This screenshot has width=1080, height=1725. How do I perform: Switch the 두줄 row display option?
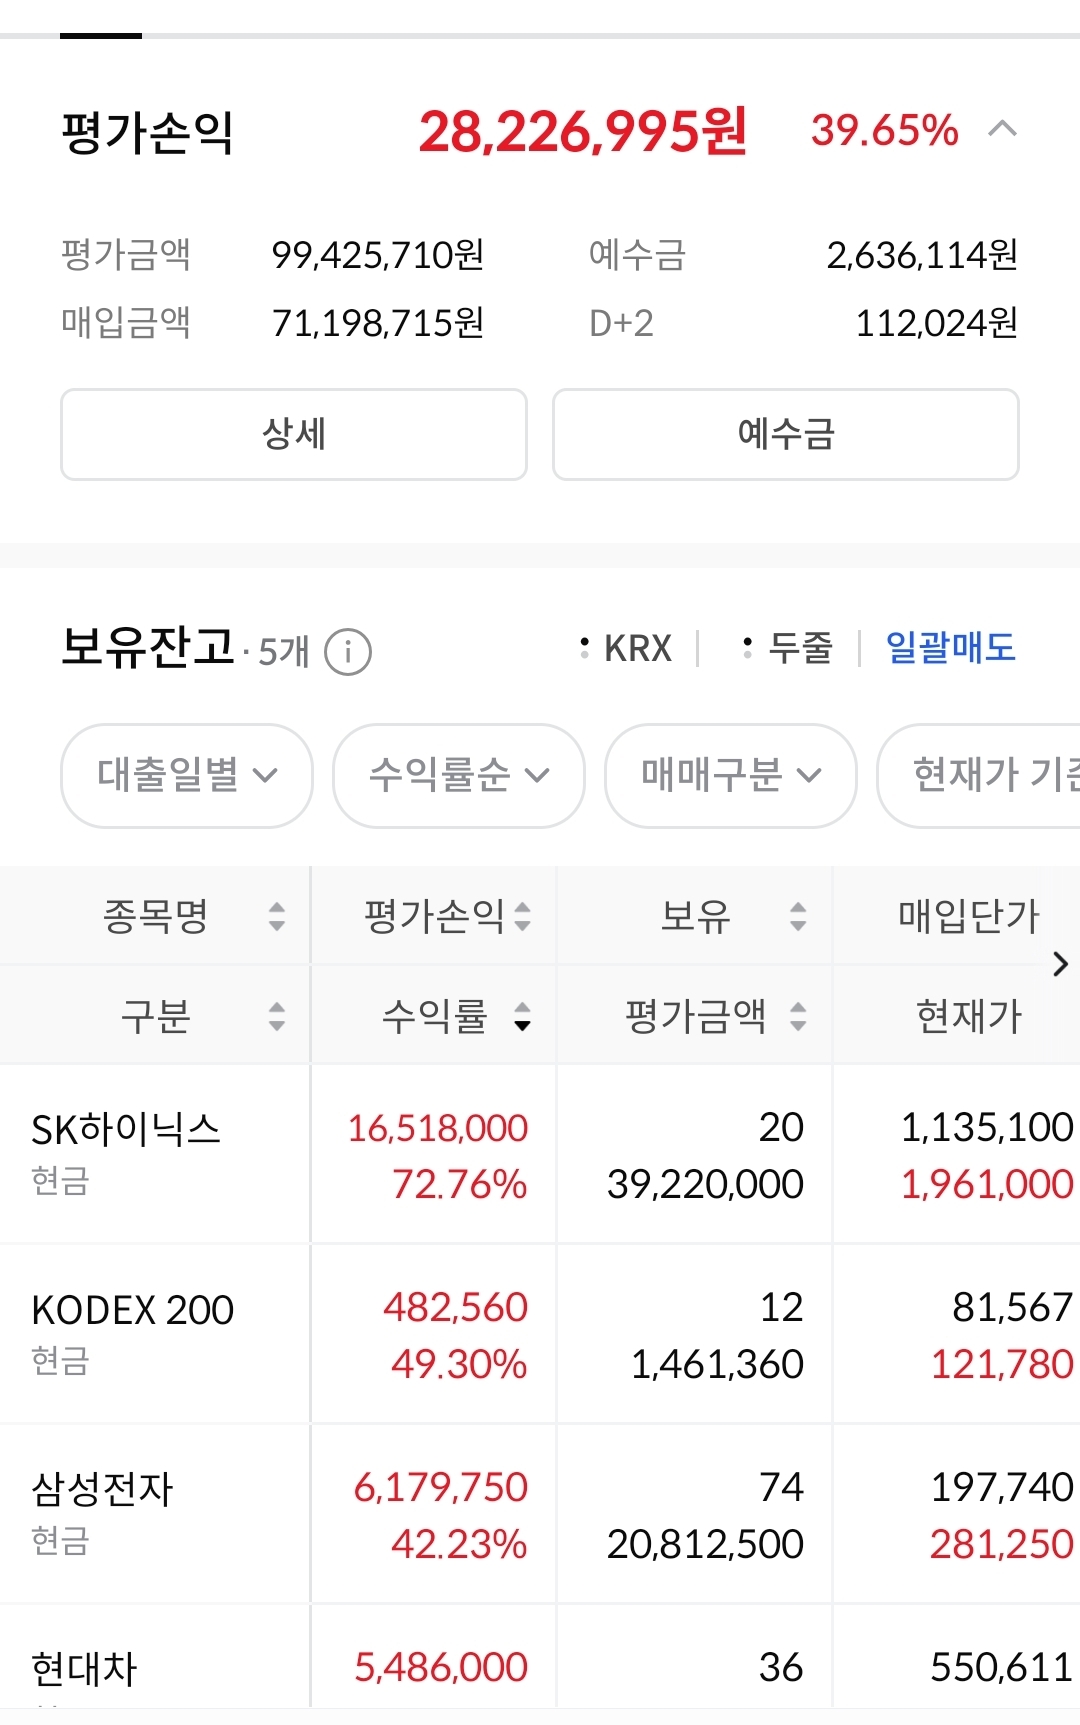(788, 648)
